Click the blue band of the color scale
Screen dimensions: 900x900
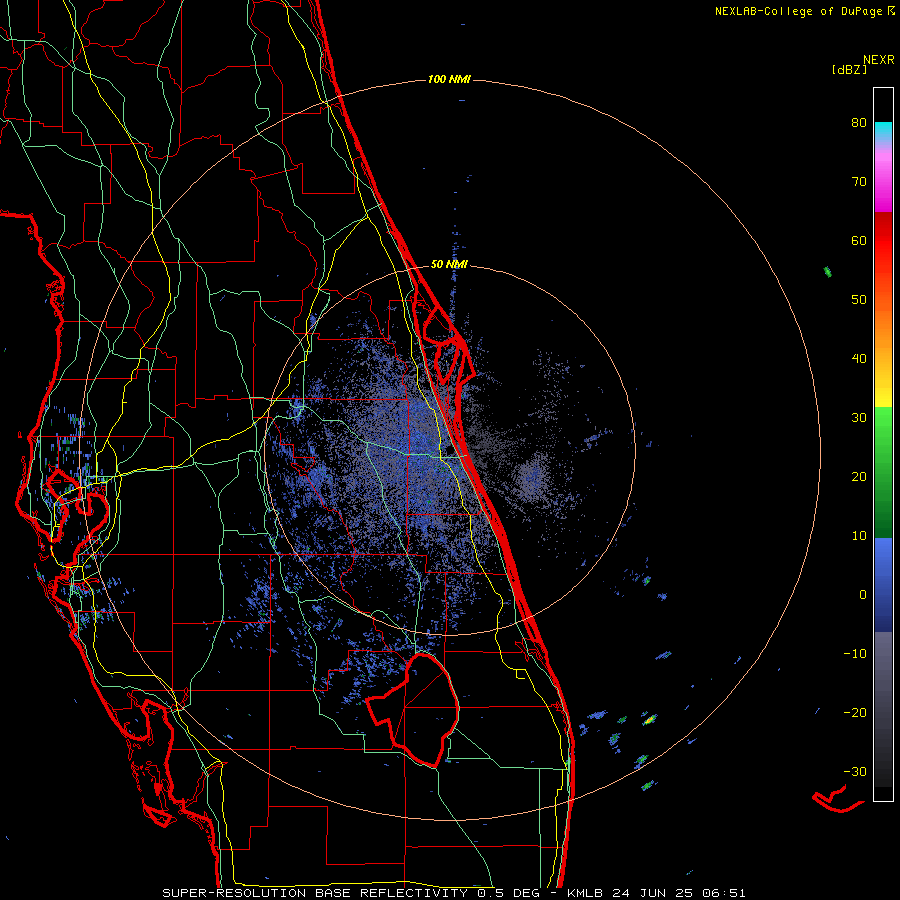coord(883,585)
